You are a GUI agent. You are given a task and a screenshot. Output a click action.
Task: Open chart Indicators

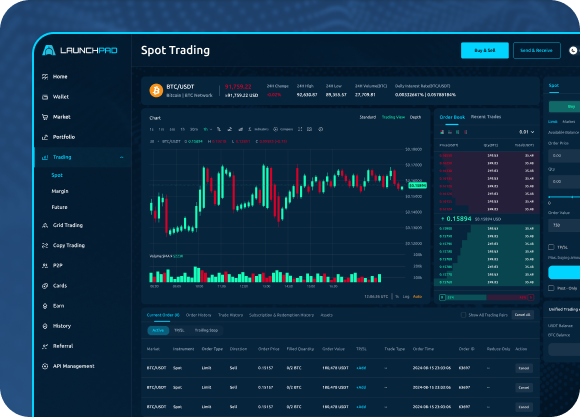(x=259, y=129)
